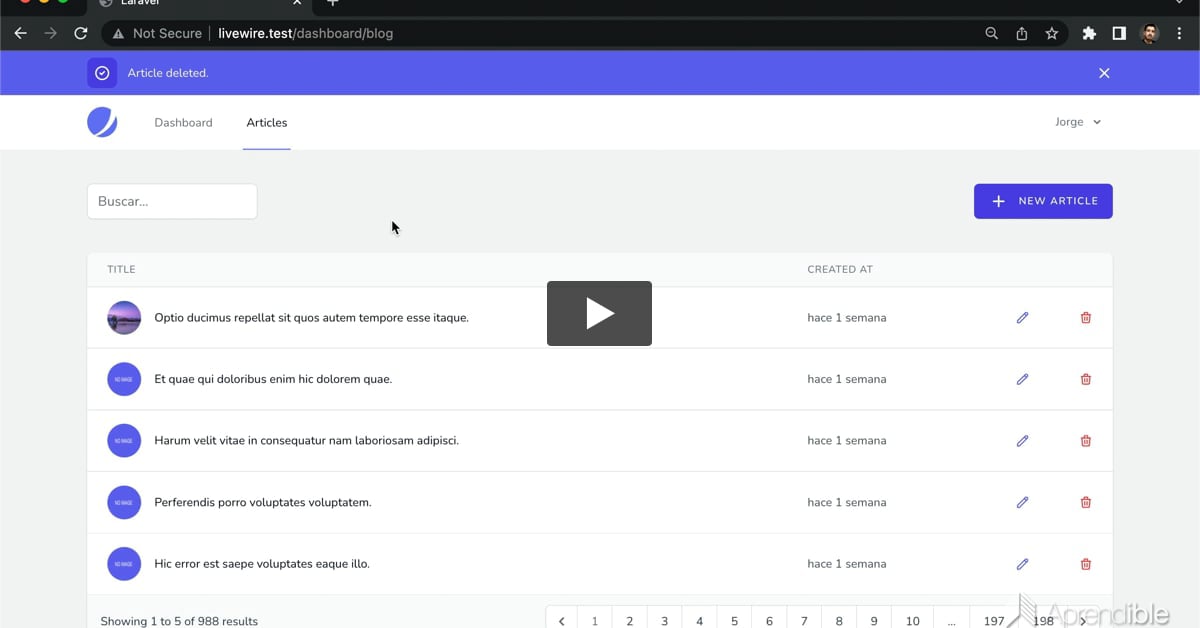
Task: Go to the Dashboard nav tab
Action: tap(183, 122)
